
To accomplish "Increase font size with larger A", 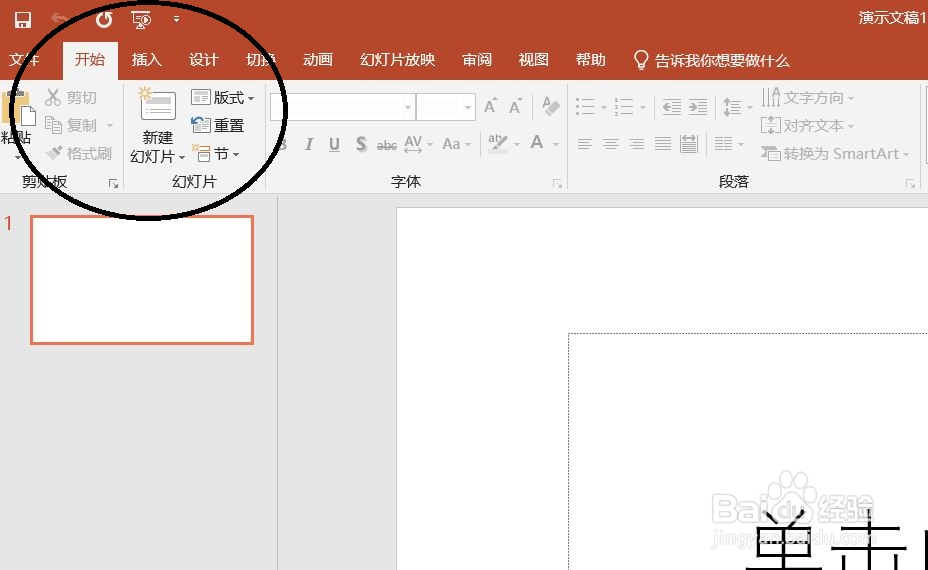I will click(490, 106).
